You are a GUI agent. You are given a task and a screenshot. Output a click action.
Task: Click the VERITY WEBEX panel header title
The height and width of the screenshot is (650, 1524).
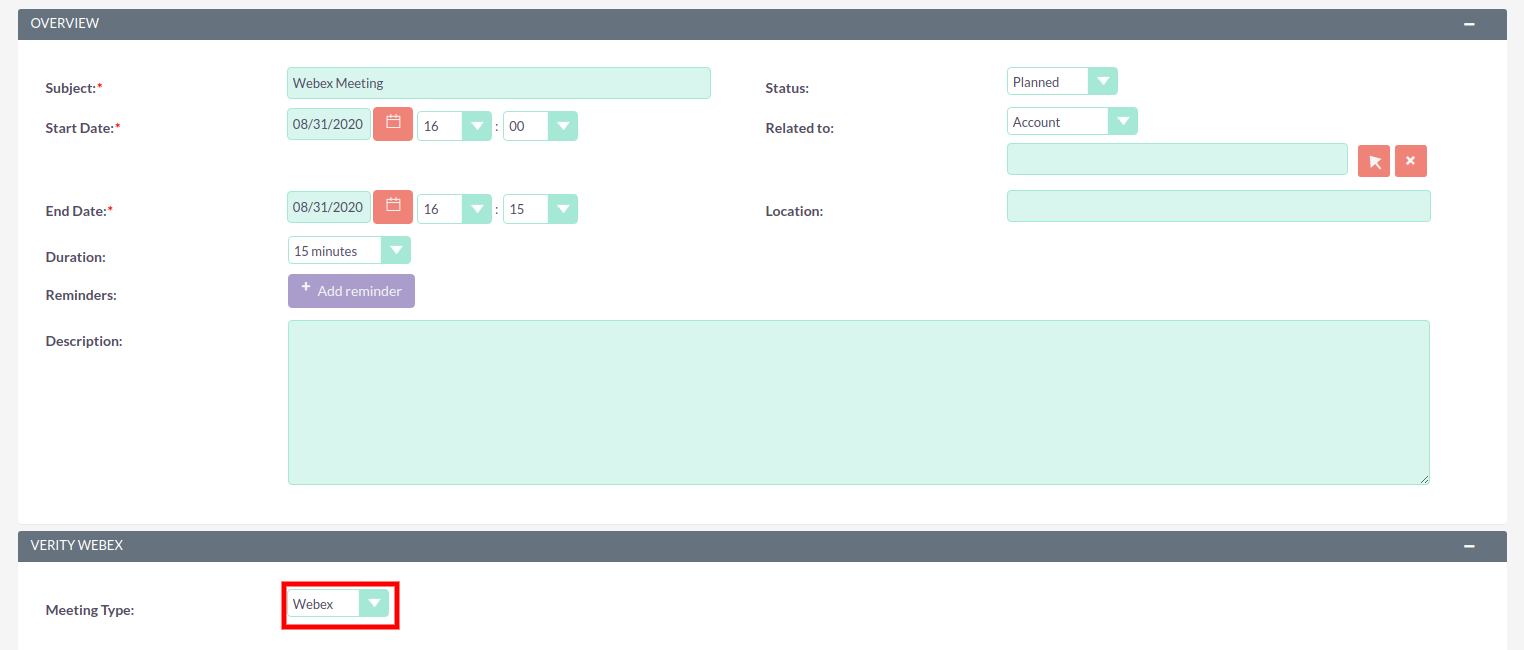77,545
